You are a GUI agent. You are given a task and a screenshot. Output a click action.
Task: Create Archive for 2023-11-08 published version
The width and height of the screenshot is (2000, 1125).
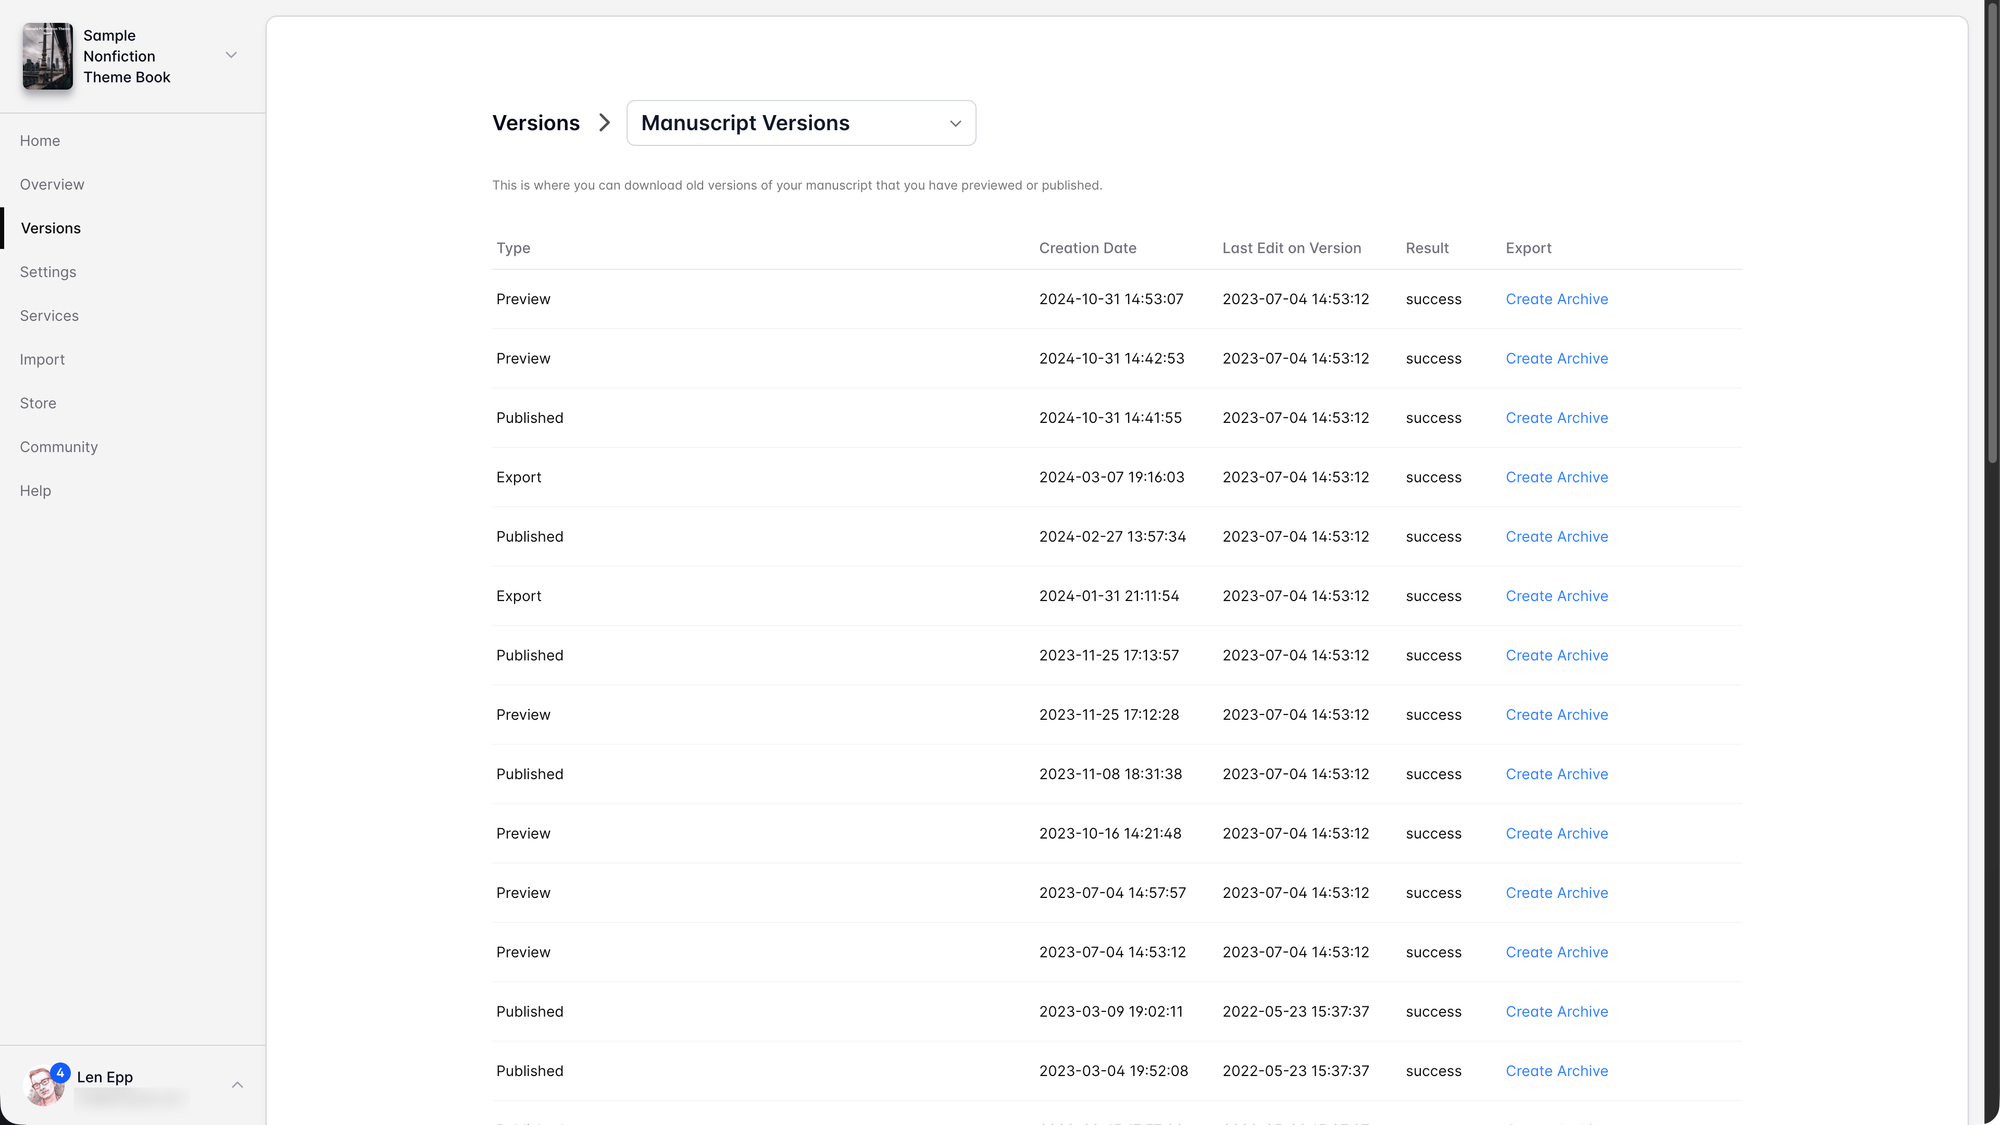coord(1556,775)
